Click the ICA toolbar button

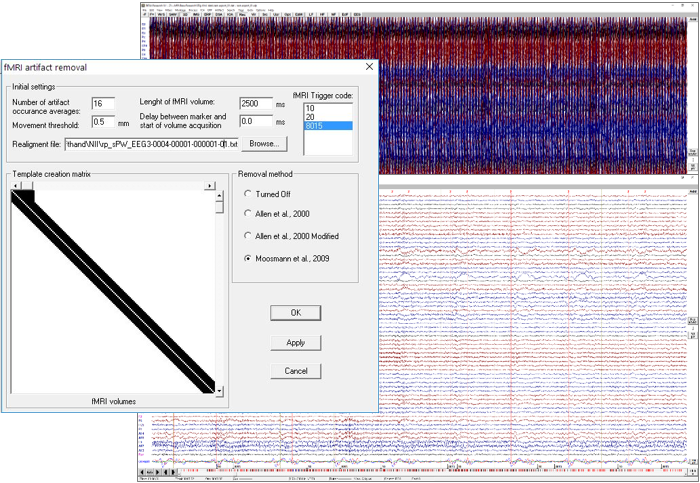tap(229, 14)
